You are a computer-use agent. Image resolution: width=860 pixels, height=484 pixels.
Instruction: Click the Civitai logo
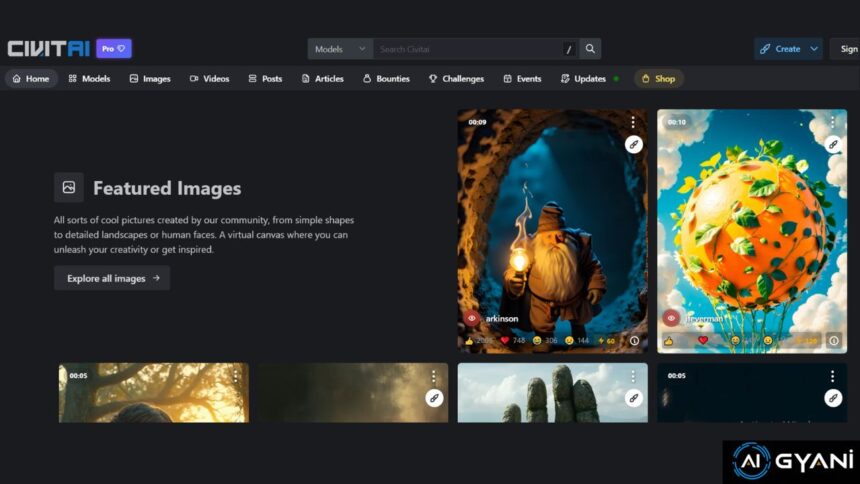click(x=49, y=49)
